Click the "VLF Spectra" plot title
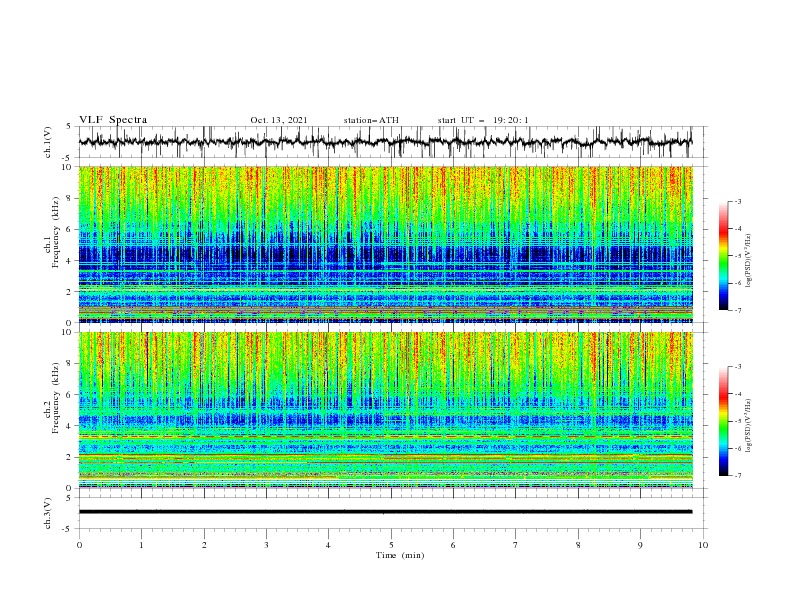Viewport: 792px width, 612px height. (x=113, y=120)
